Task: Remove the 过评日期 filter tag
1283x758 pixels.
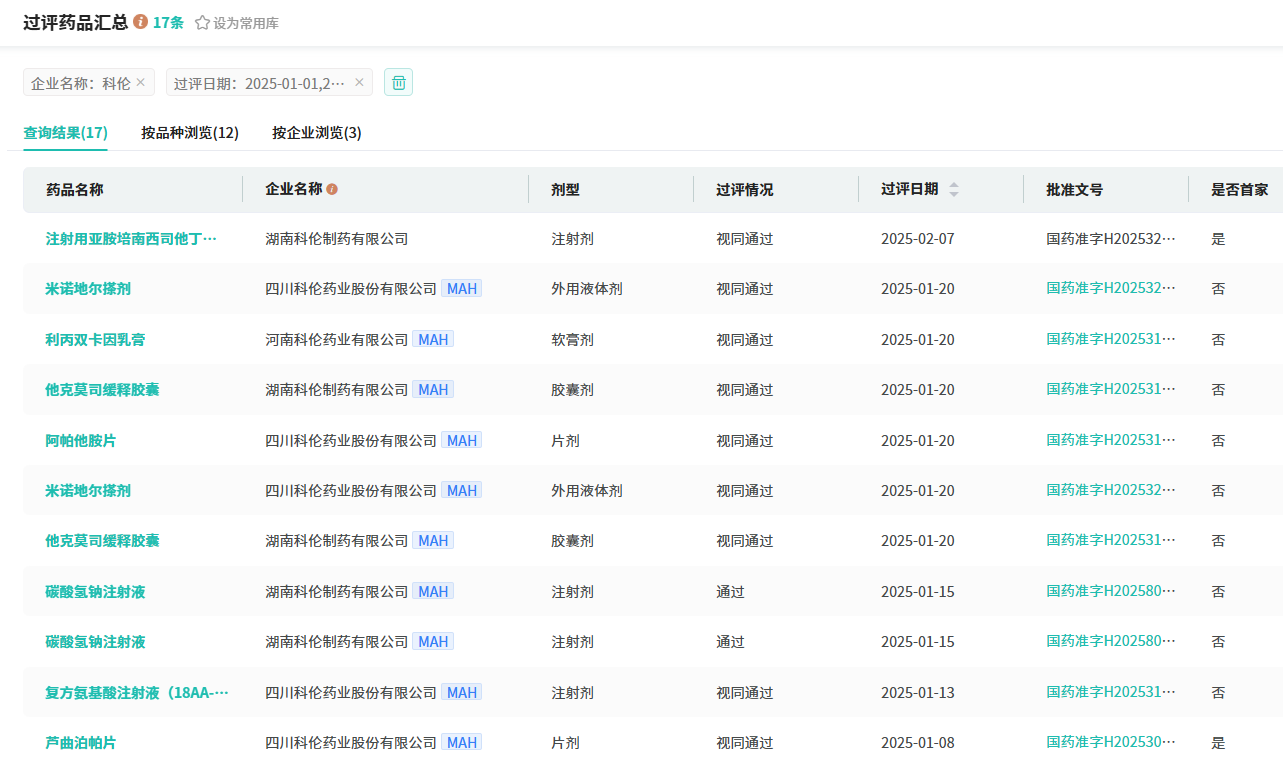Action: (x=359, y=82)
